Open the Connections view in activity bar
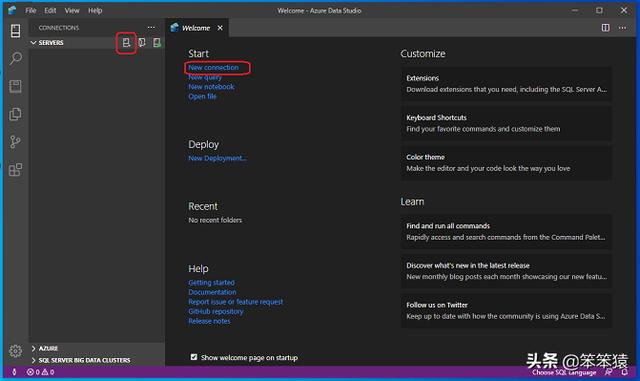640x381 pixels. [16, 31]
